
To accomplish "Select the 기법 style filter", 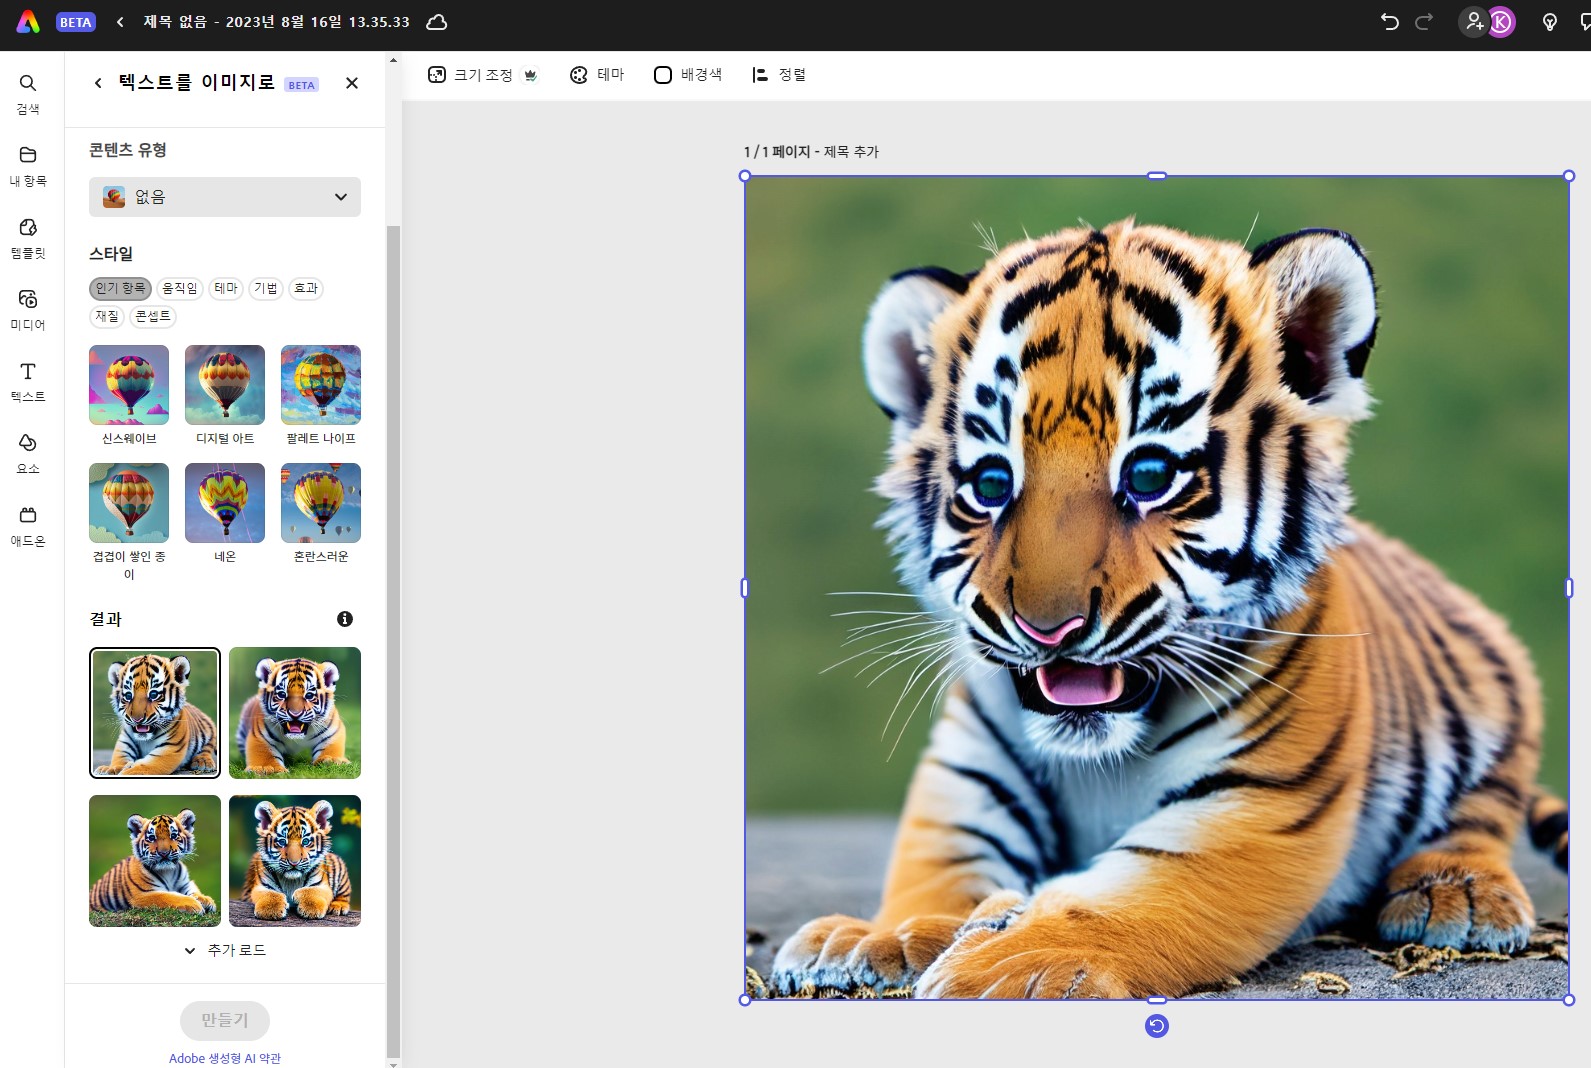I will (266, 288).
